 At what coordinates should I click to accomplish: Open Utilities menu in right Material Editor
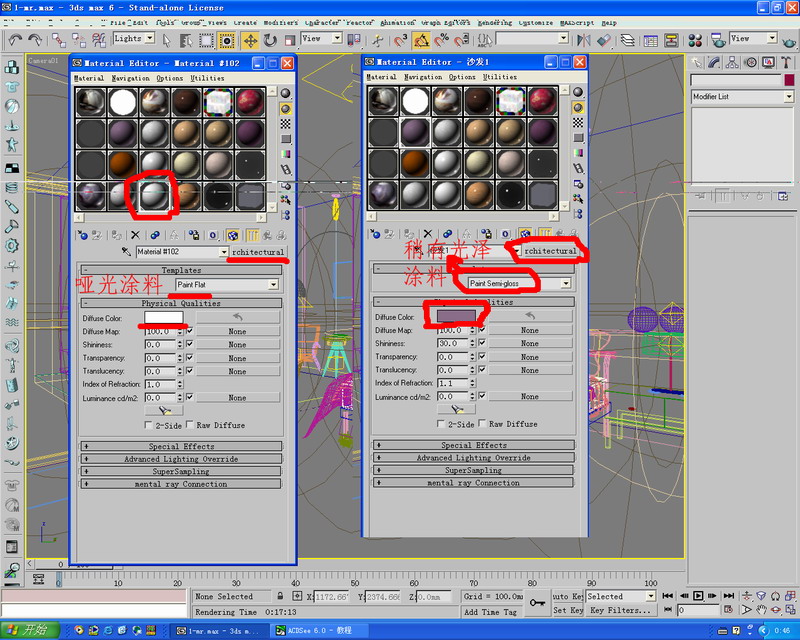tap(500, 77)
